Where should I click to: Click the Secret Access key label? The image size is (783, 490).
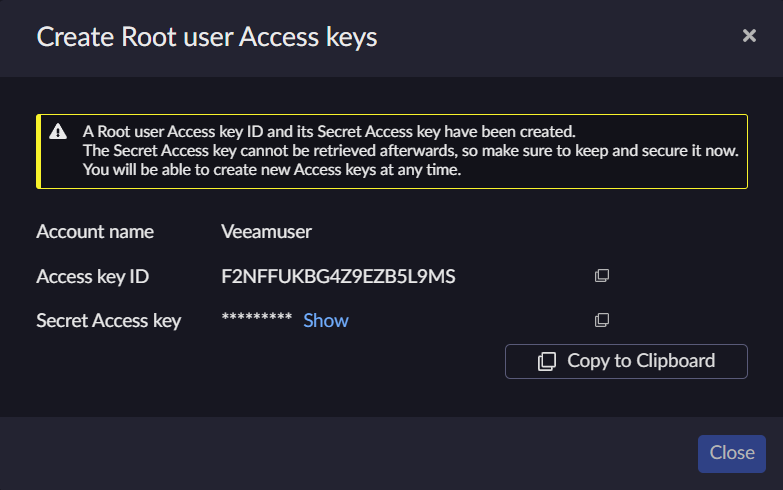108,321
